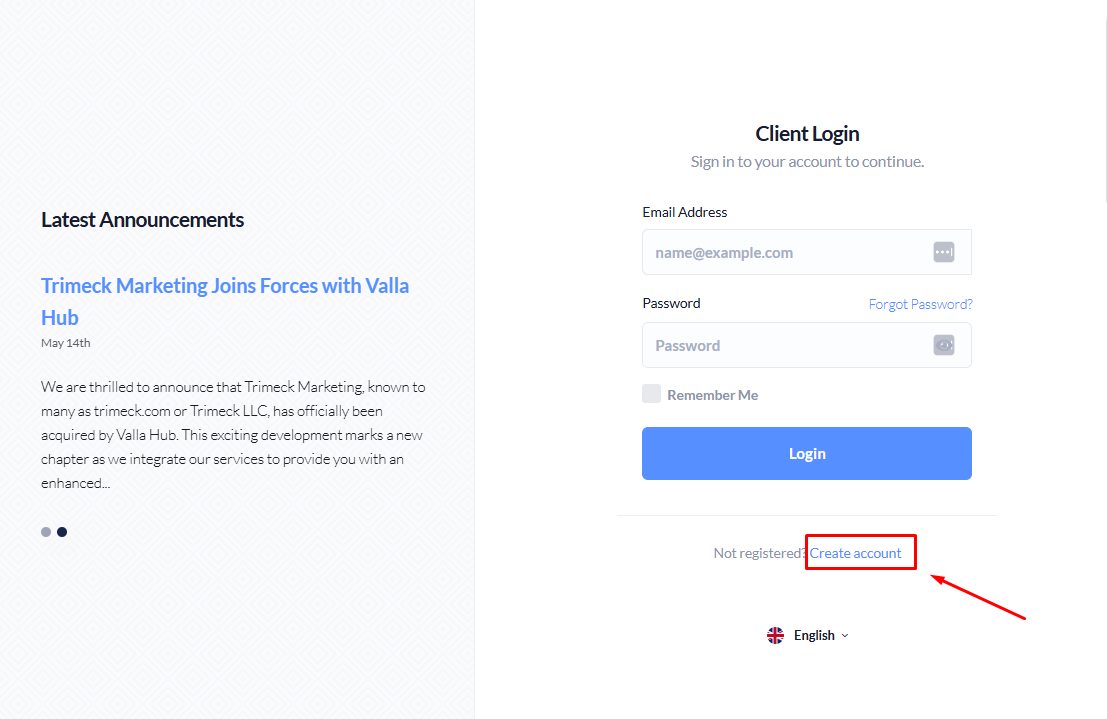The width and height of the screenshot is (1107, 719).
Task: Click the Client Login heading
Action: point(807,133)
